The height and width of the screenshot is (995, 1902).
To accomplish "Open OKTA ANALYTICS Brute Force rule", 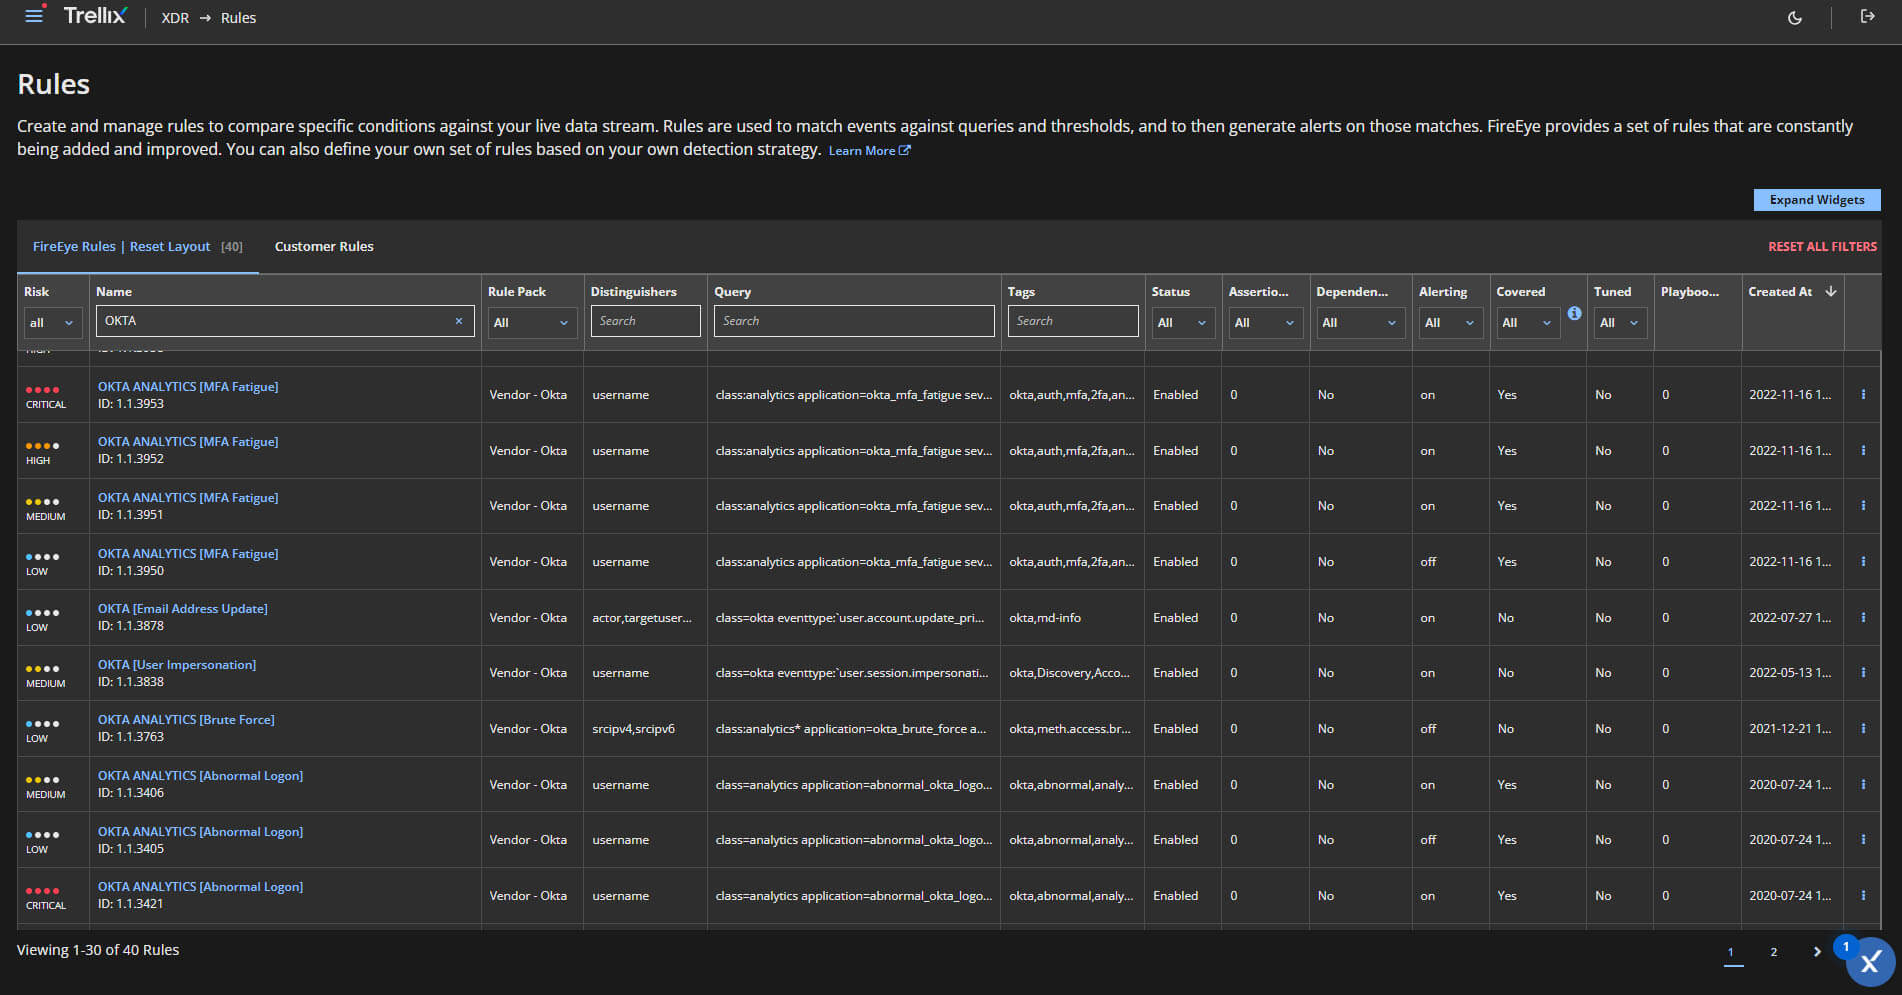I will pyautogui.click(x=186, y=720).
